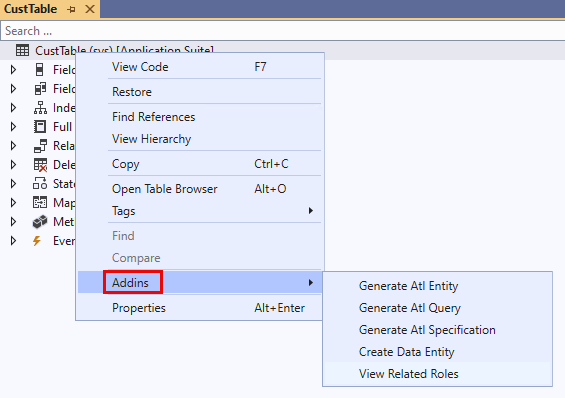Screen dimensions: 565x398
Task: Click the Search input field
Action: point(283,31)
